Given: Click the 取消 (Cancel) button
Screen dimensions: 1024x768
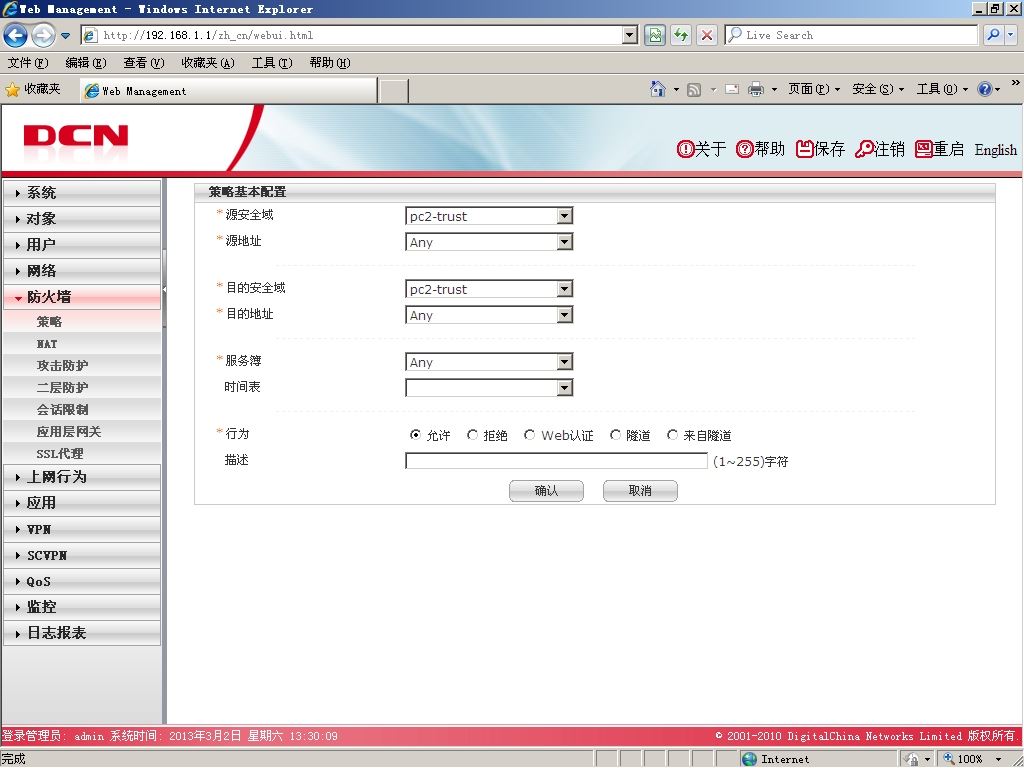Looking at the screenshot, I should click(x=640, y=490).
